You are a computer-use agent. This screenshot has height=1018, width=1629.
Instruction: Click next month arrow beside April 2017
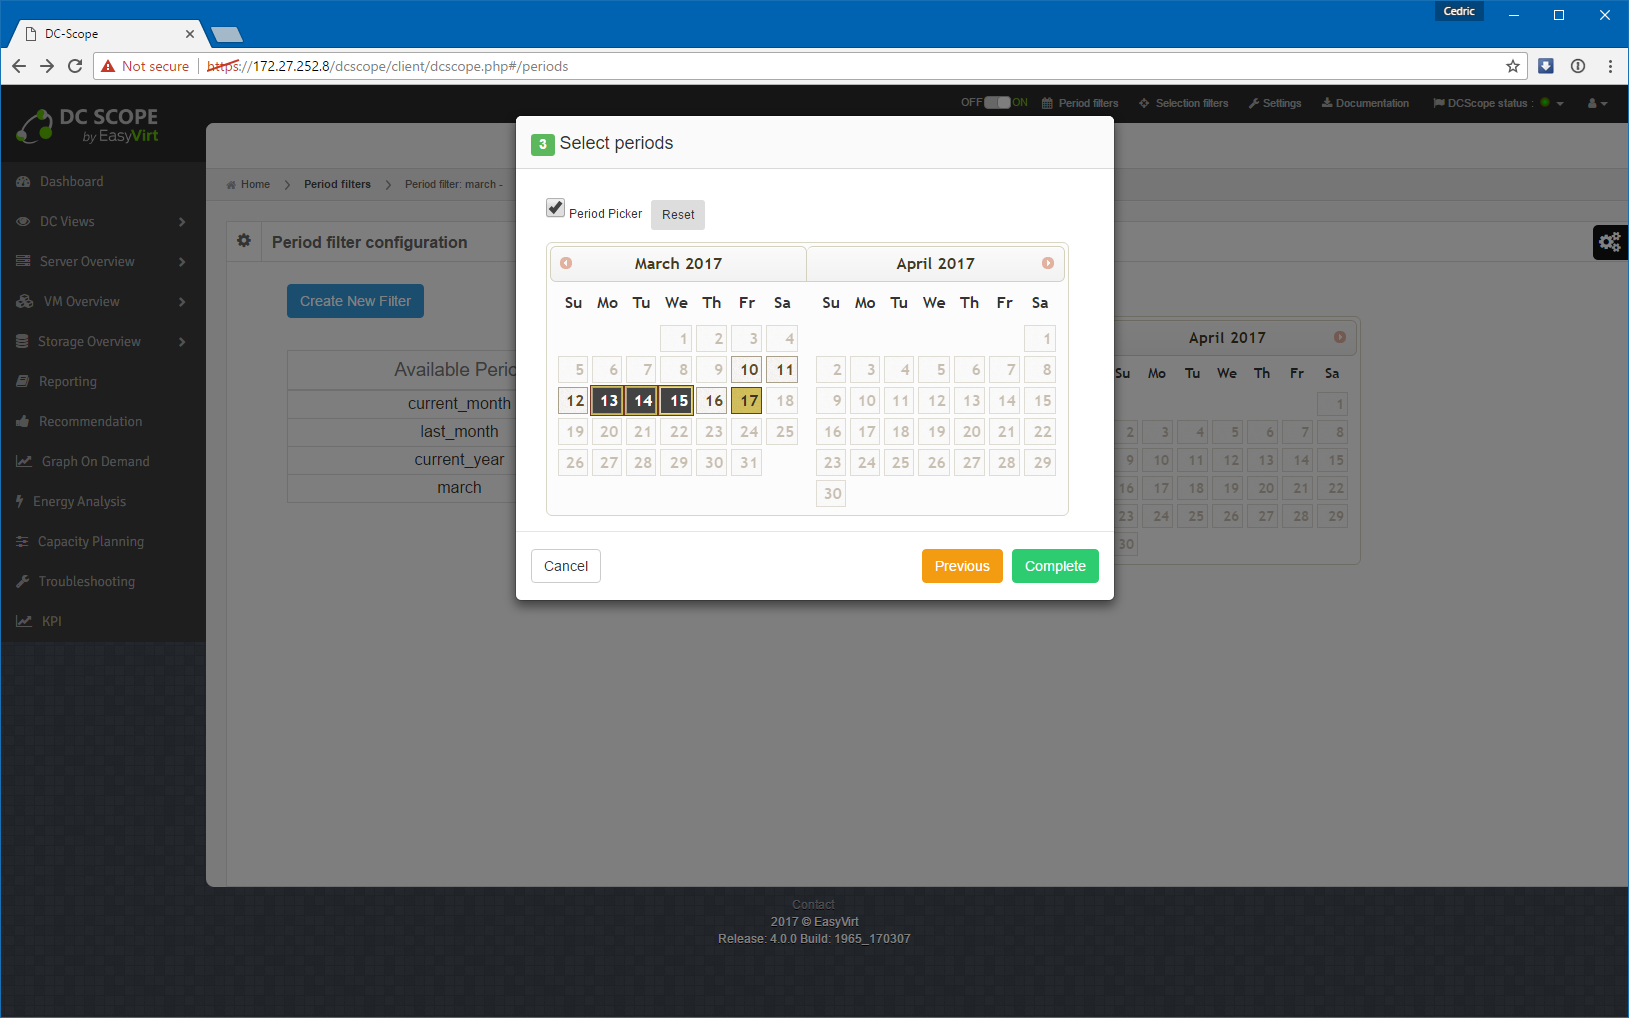click(1047, 263)
